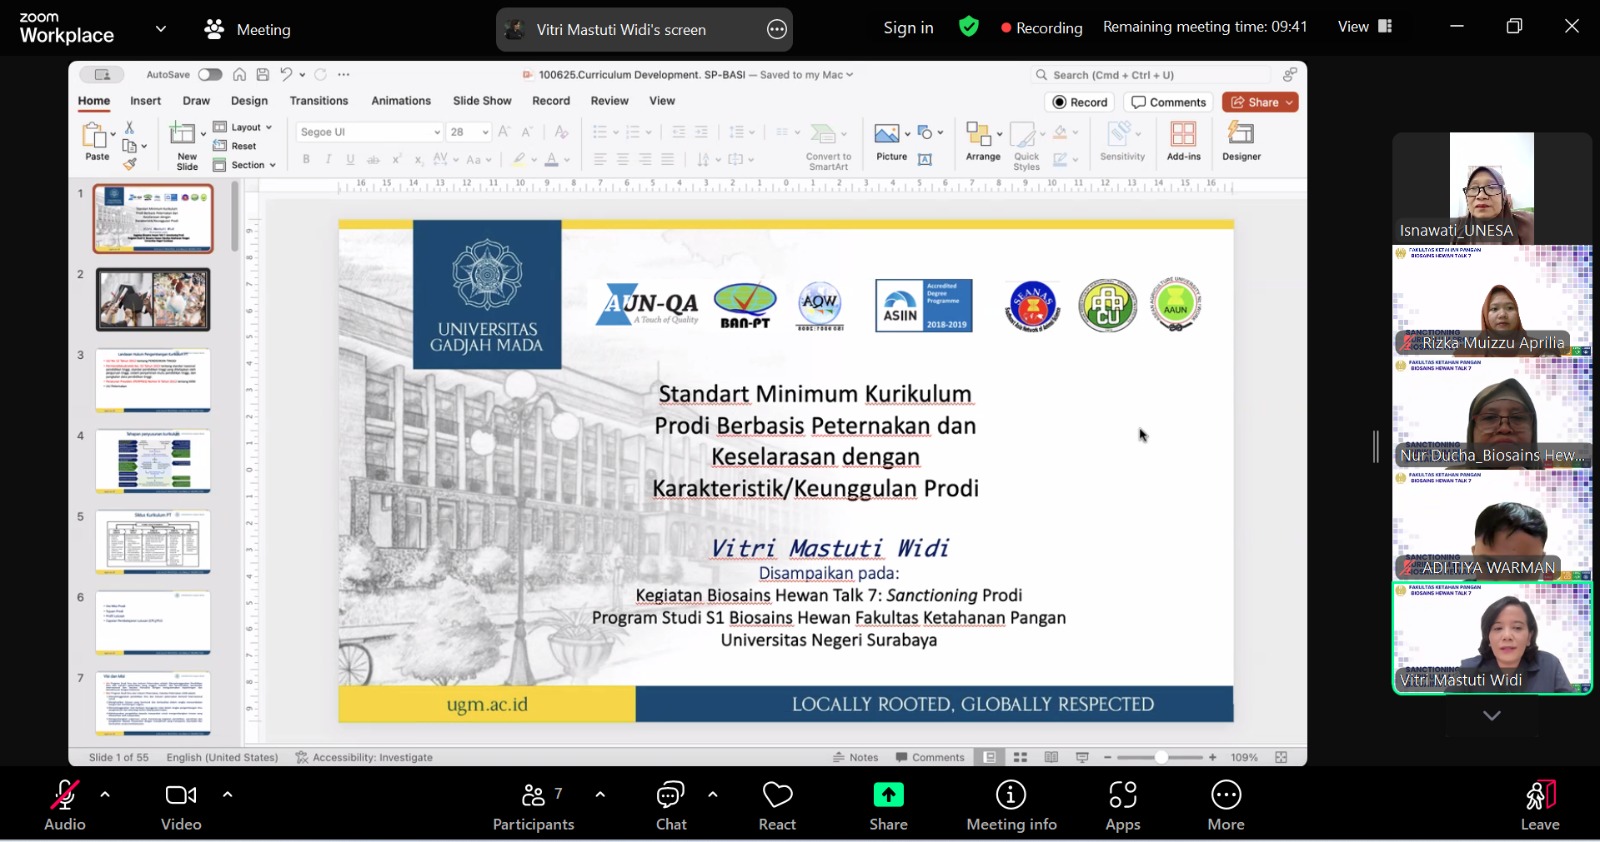Click the PowerPoint zoom slider

(1161, 758)
